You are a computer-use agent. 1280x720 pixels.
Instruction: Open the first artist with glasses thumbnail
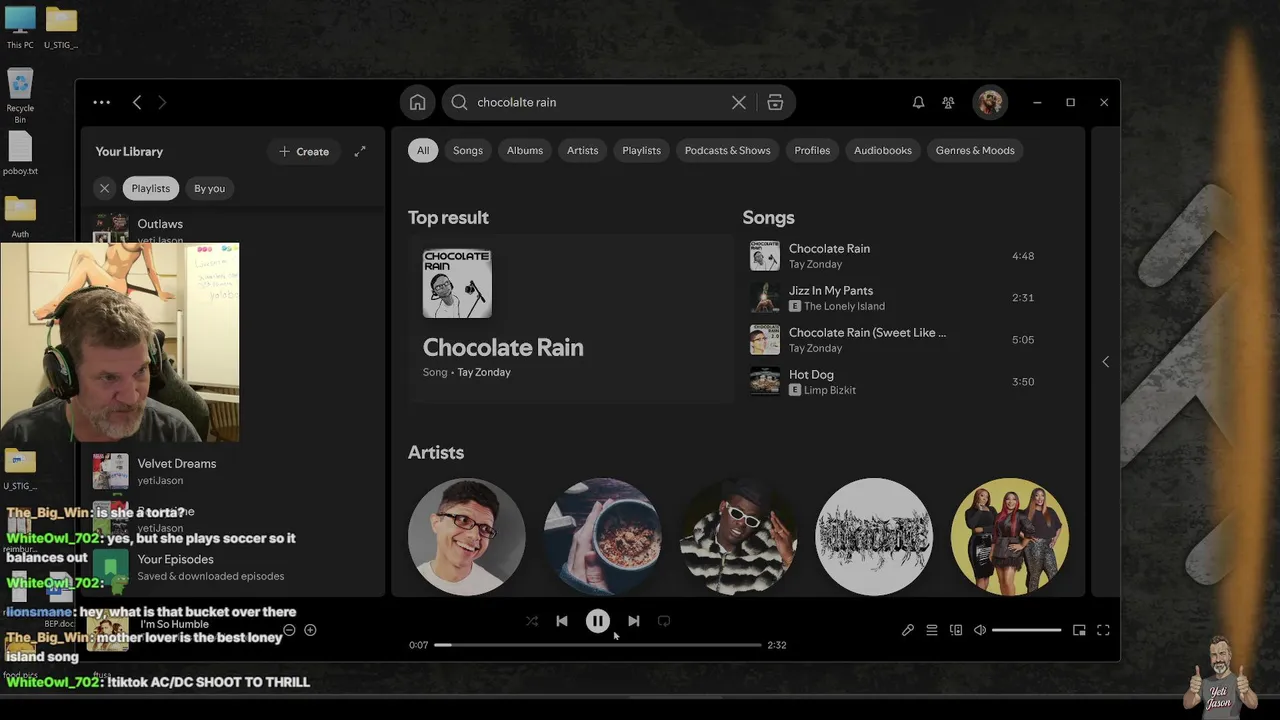[466, 536]
